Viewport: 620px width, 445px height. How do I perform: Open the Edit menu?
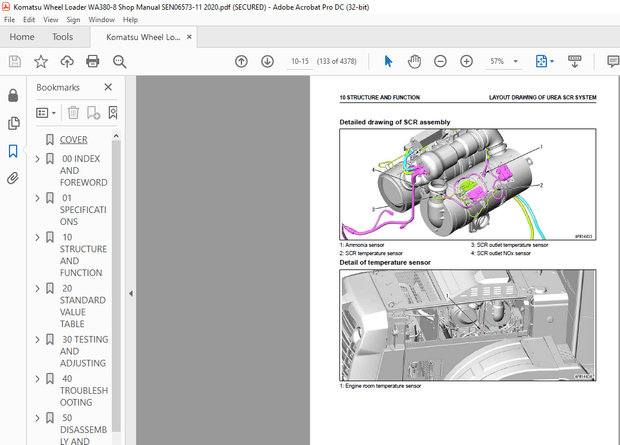click(29, 20)
